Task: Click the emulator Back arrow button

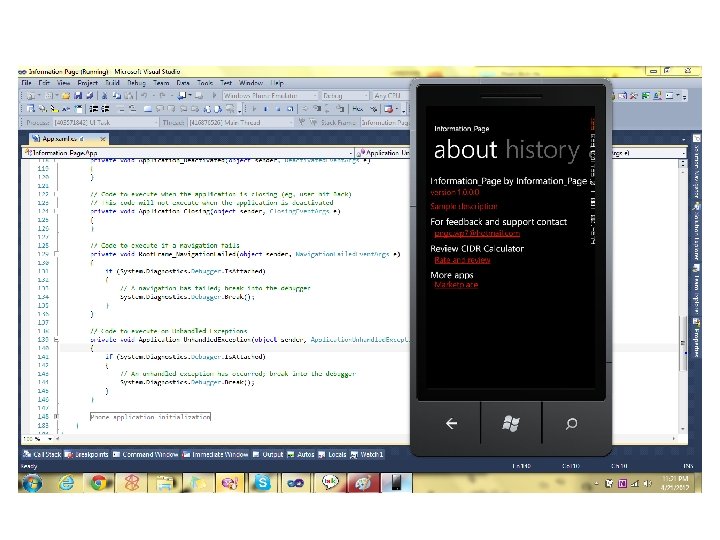Action: tap(451, 423)
